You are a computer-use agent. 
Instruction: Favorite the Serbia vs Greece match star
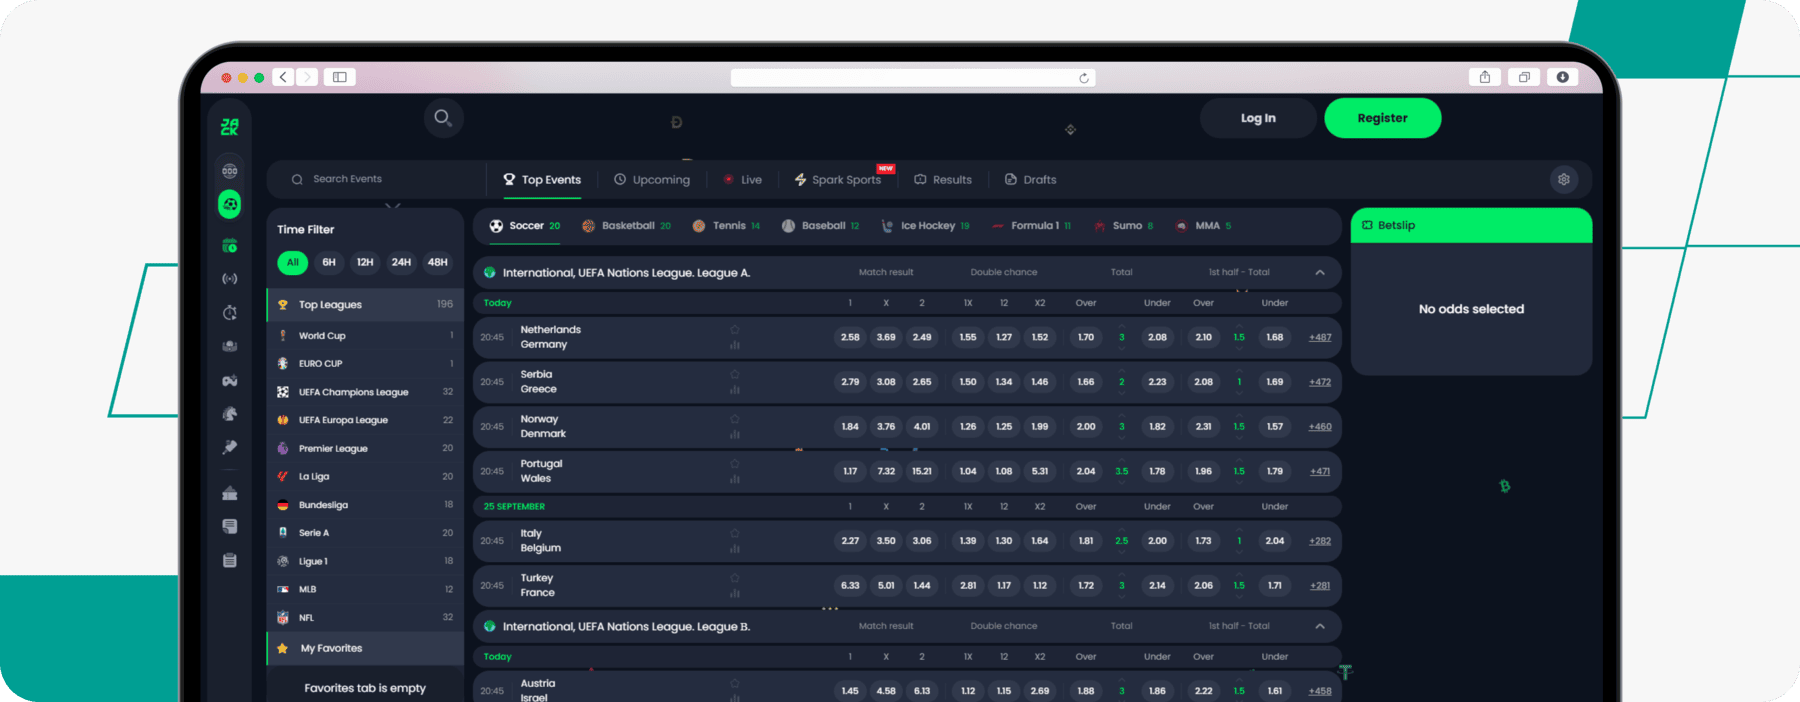(x=735, y=374)
